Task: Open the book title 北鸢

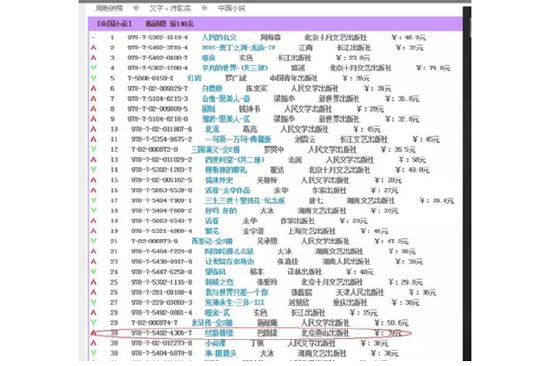Action: tap(212, 129)
